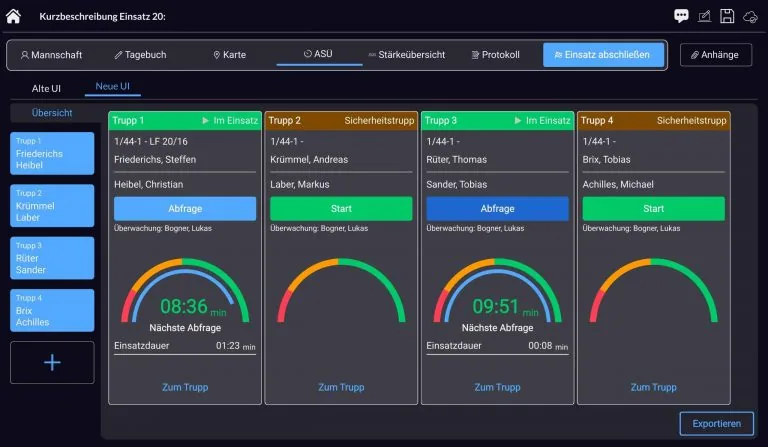Click Start button for Trupp 2
The width and height of the screenshot is (768, 447).
(x=341, y=209)
